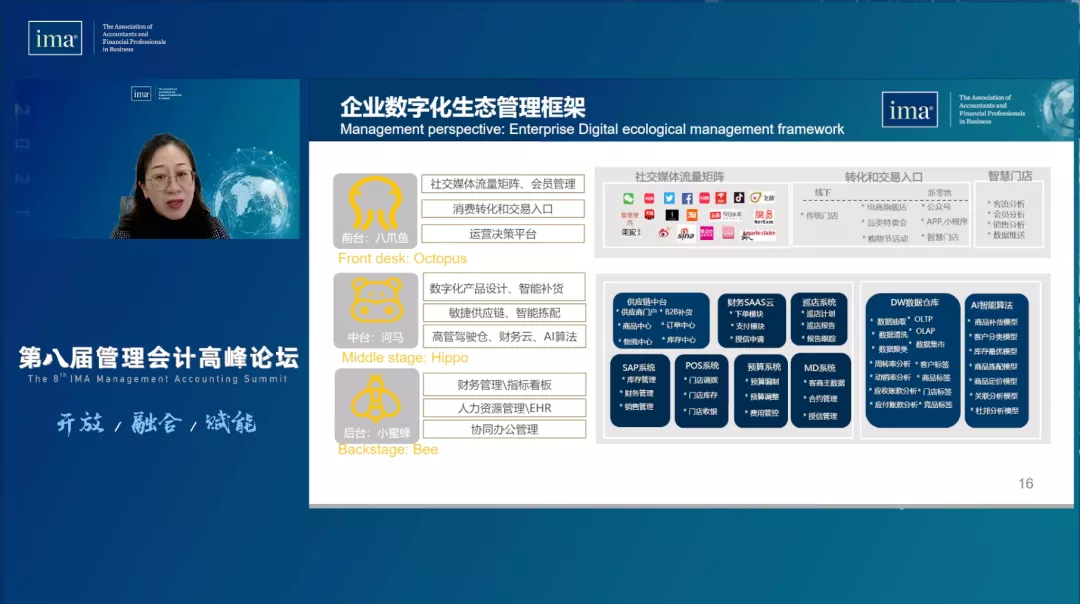Click the OLAP entry in DW数据仓库

(925, 331)
